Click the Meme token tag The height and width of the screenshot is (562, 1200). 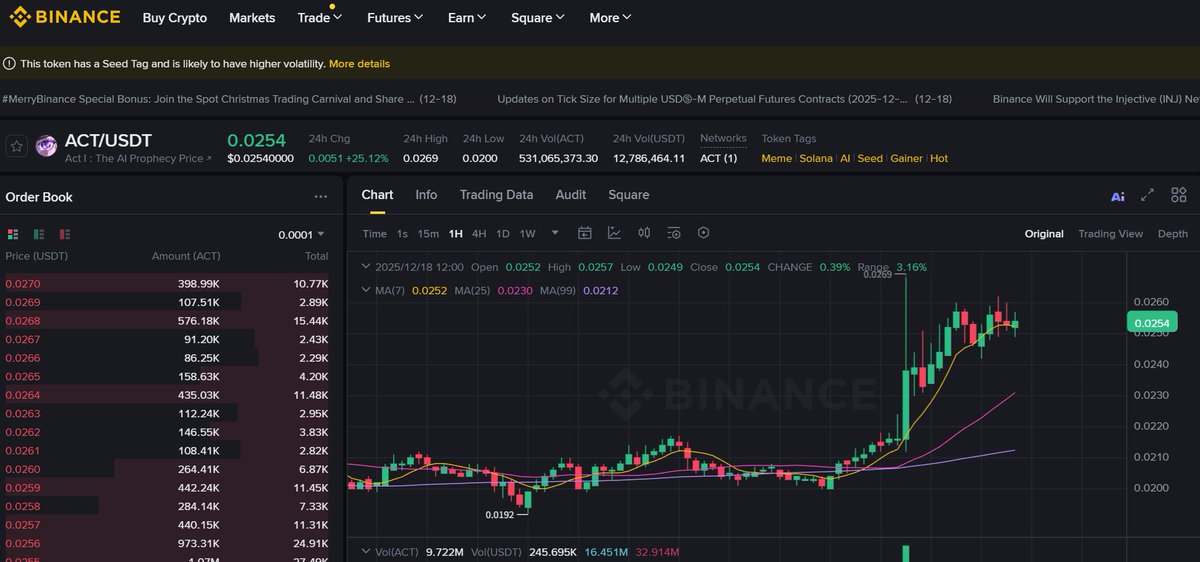[x=776, y=159]
